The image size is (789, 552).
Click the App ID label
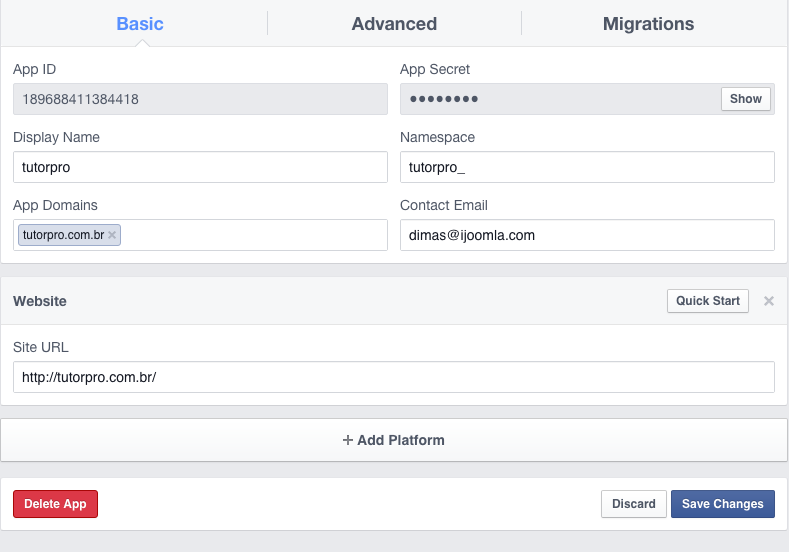(34, 69)
